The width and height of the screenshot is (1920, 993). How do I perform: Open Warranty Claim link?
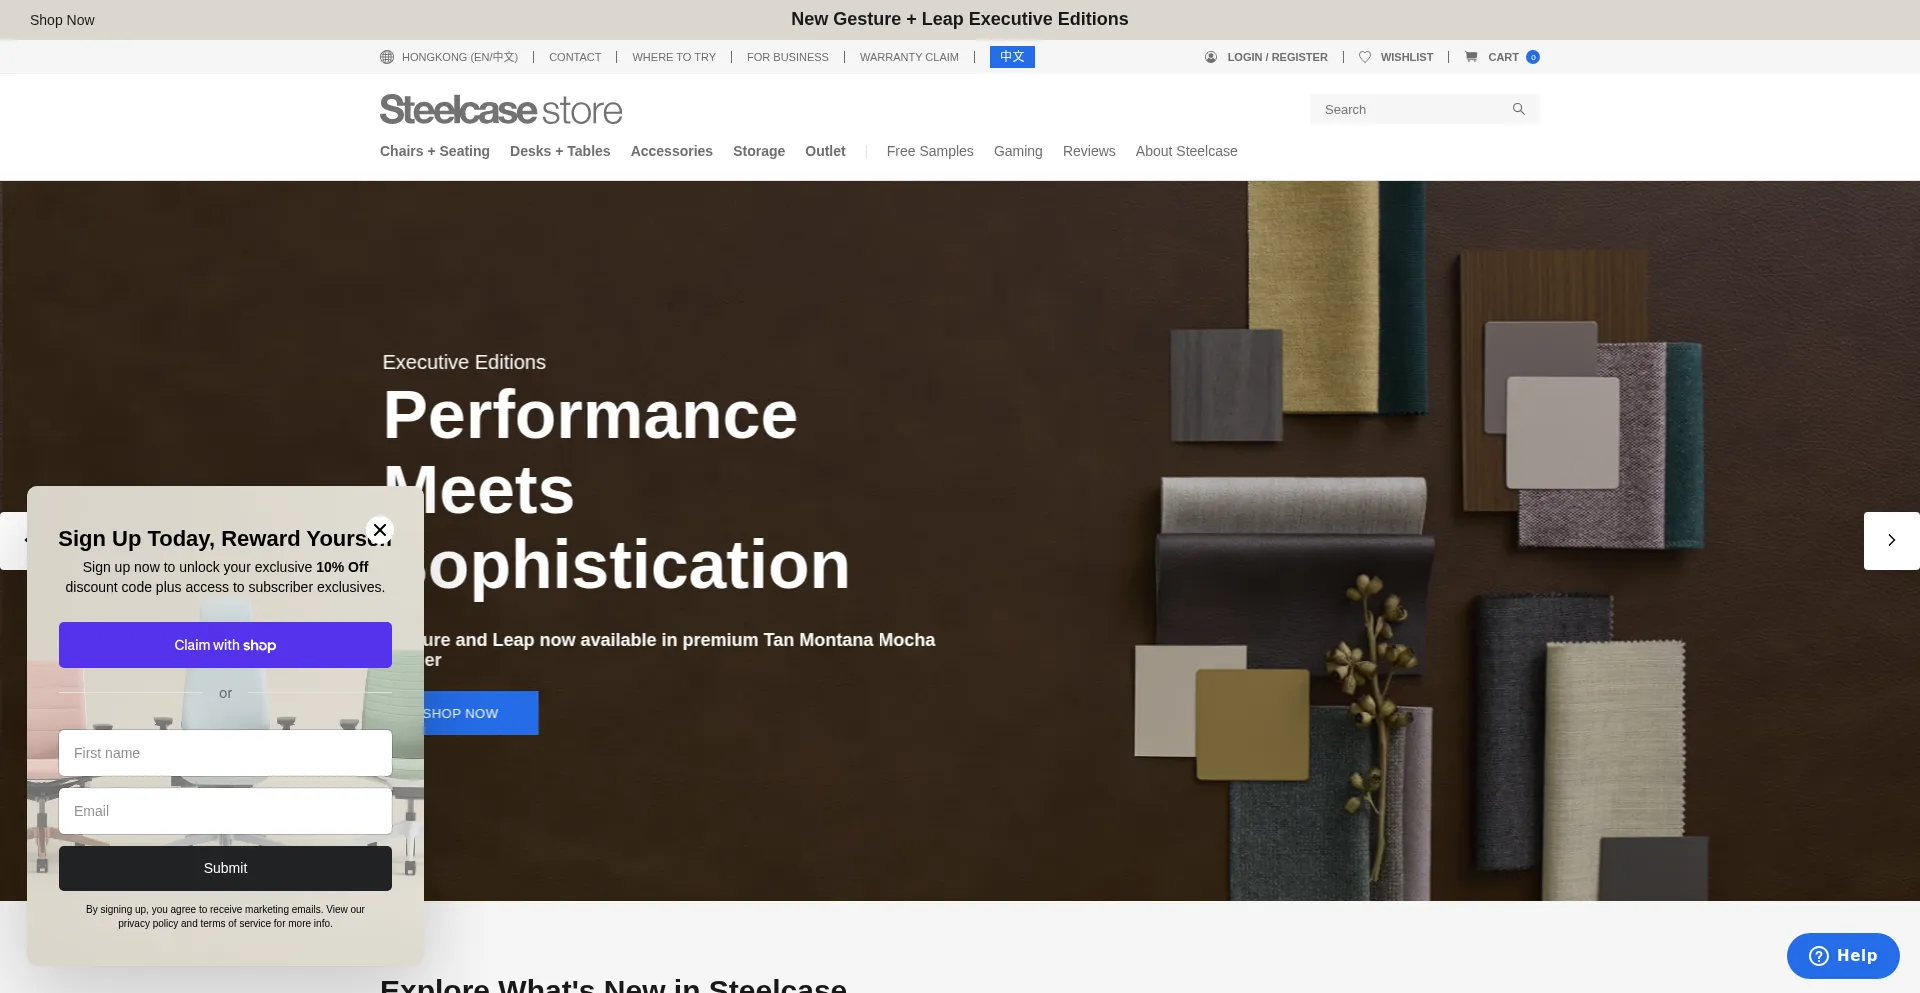click(909, 57)
